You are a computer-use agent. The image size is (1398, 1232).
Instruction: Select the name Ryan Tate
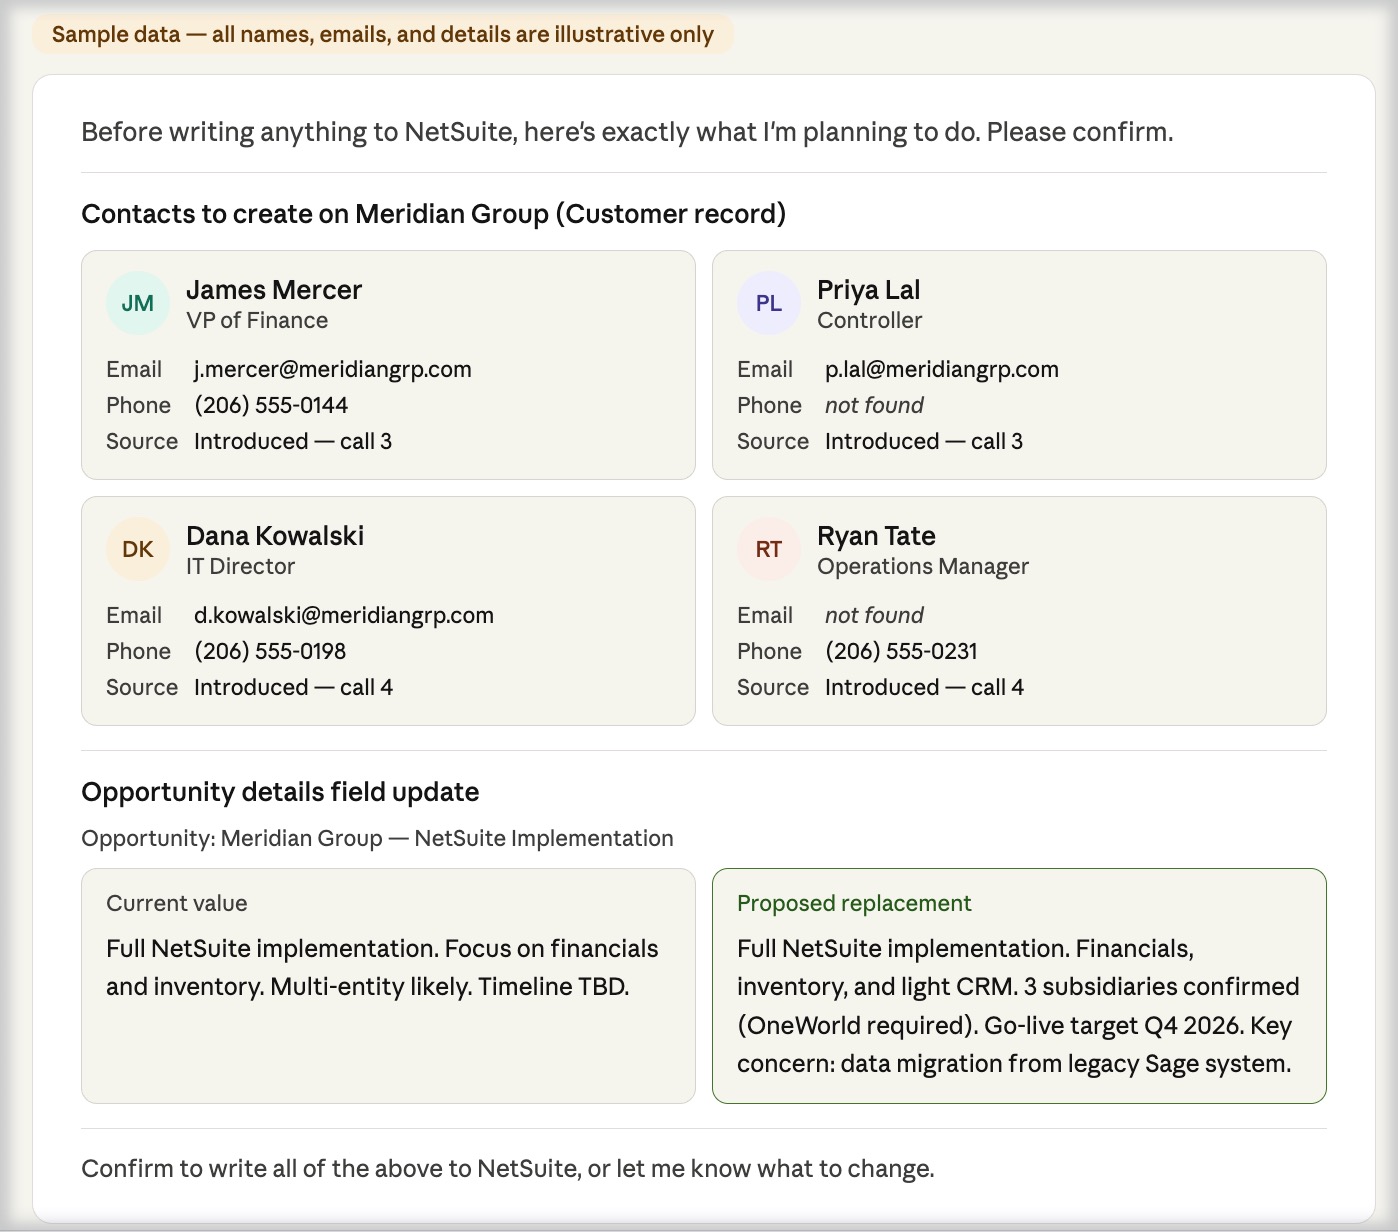(876, 536)
